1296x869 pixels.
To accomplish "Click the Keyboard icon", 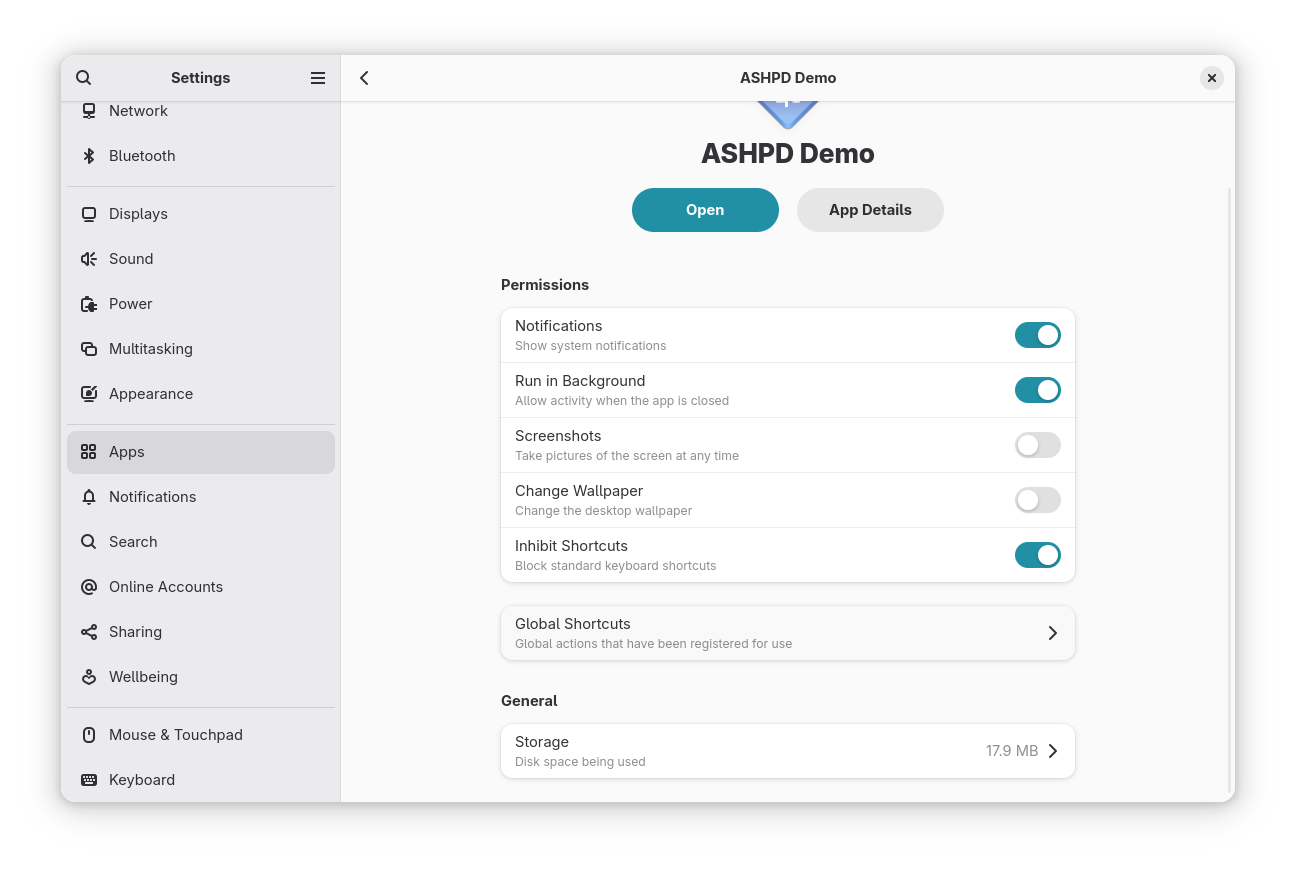I will (x=89, y=780).
